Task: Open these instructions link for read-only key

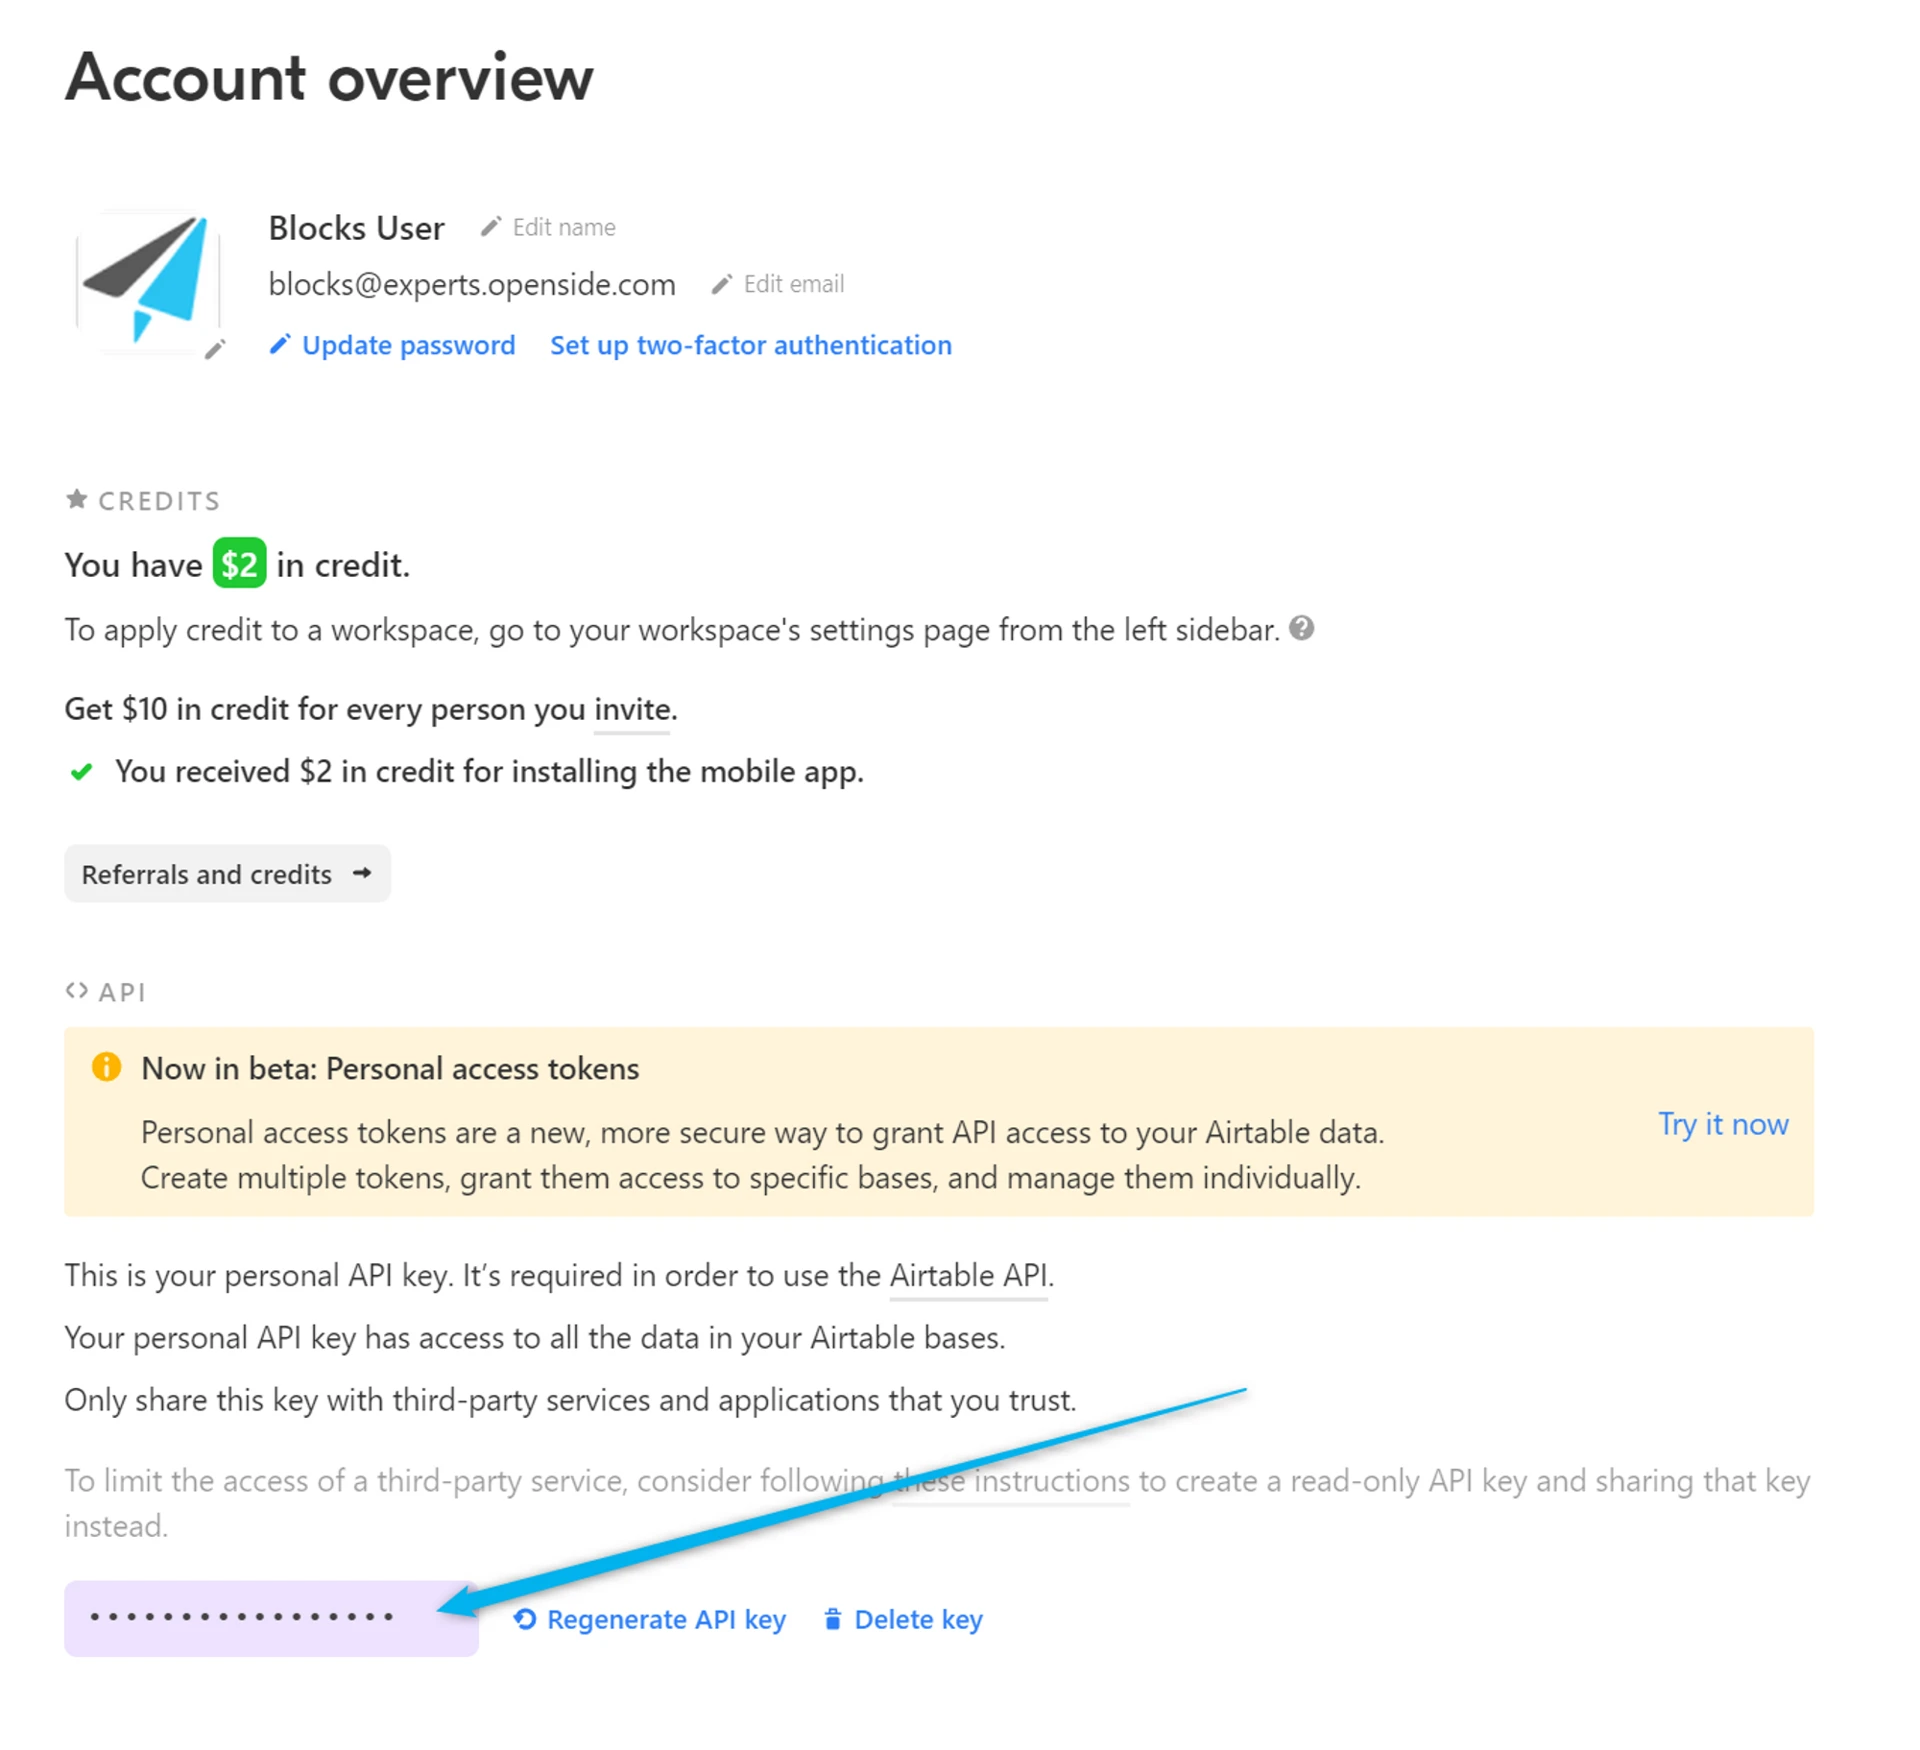Action: [1011, 1481]
